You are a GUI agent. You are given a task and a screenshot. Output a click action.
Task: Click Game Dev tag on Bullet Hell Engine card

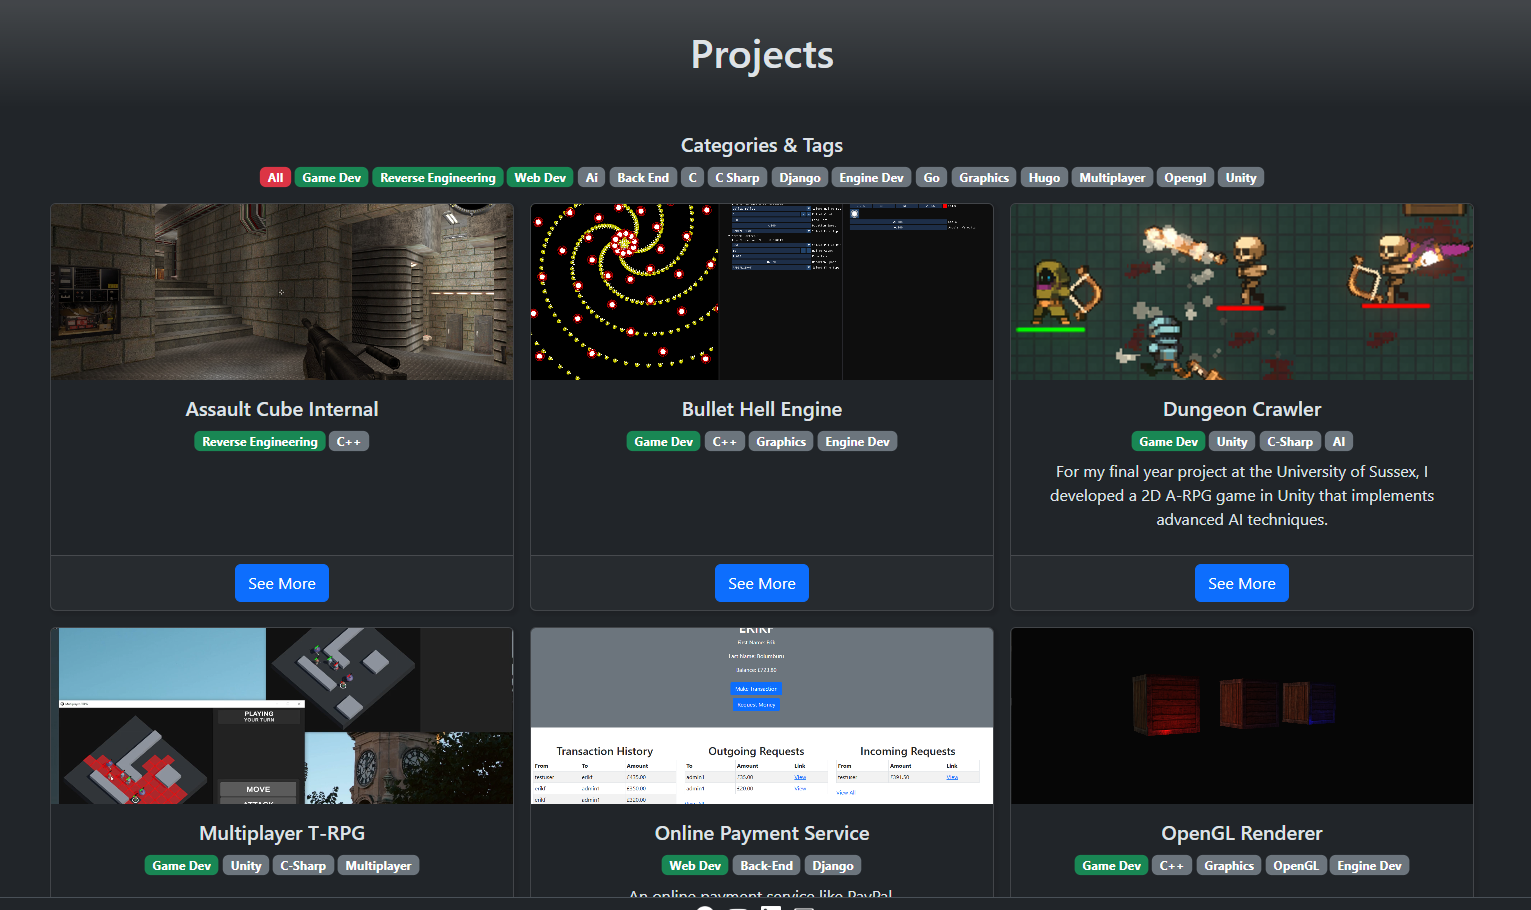pos(664,441)
